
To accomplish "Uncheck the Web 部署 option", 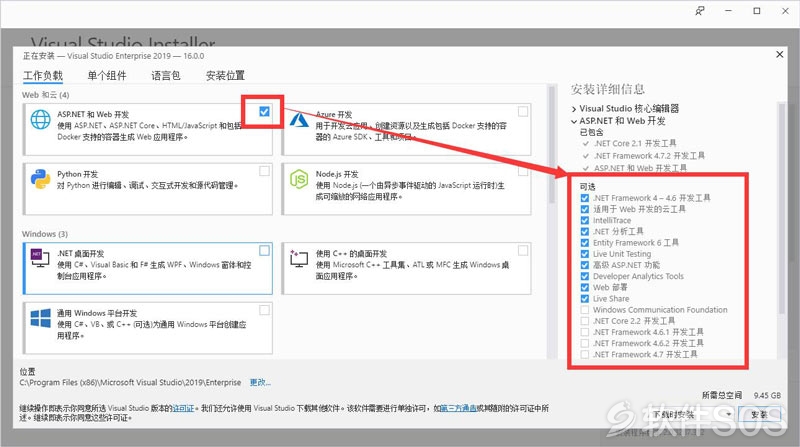I will pos(585,288).
